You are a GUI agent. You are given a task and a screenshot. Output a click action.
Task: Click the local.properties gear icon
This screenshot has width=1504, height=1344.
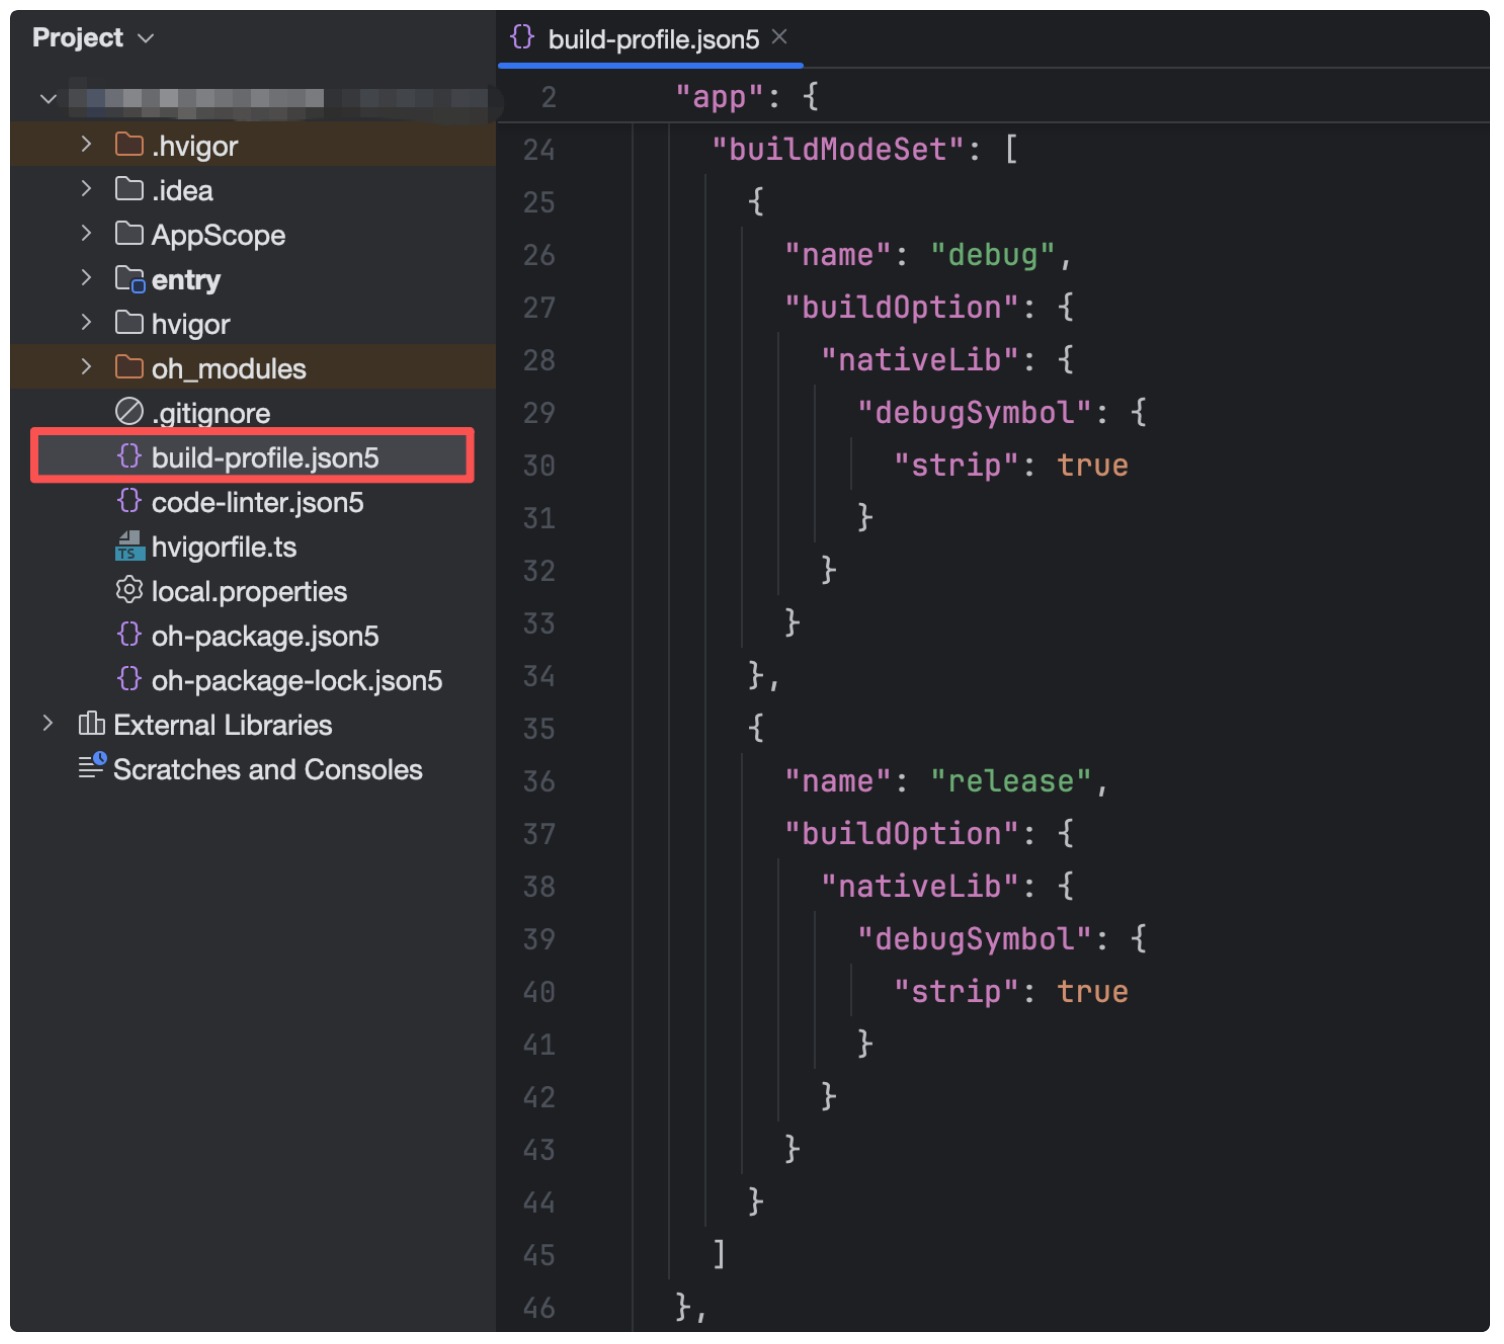[129, 591]
